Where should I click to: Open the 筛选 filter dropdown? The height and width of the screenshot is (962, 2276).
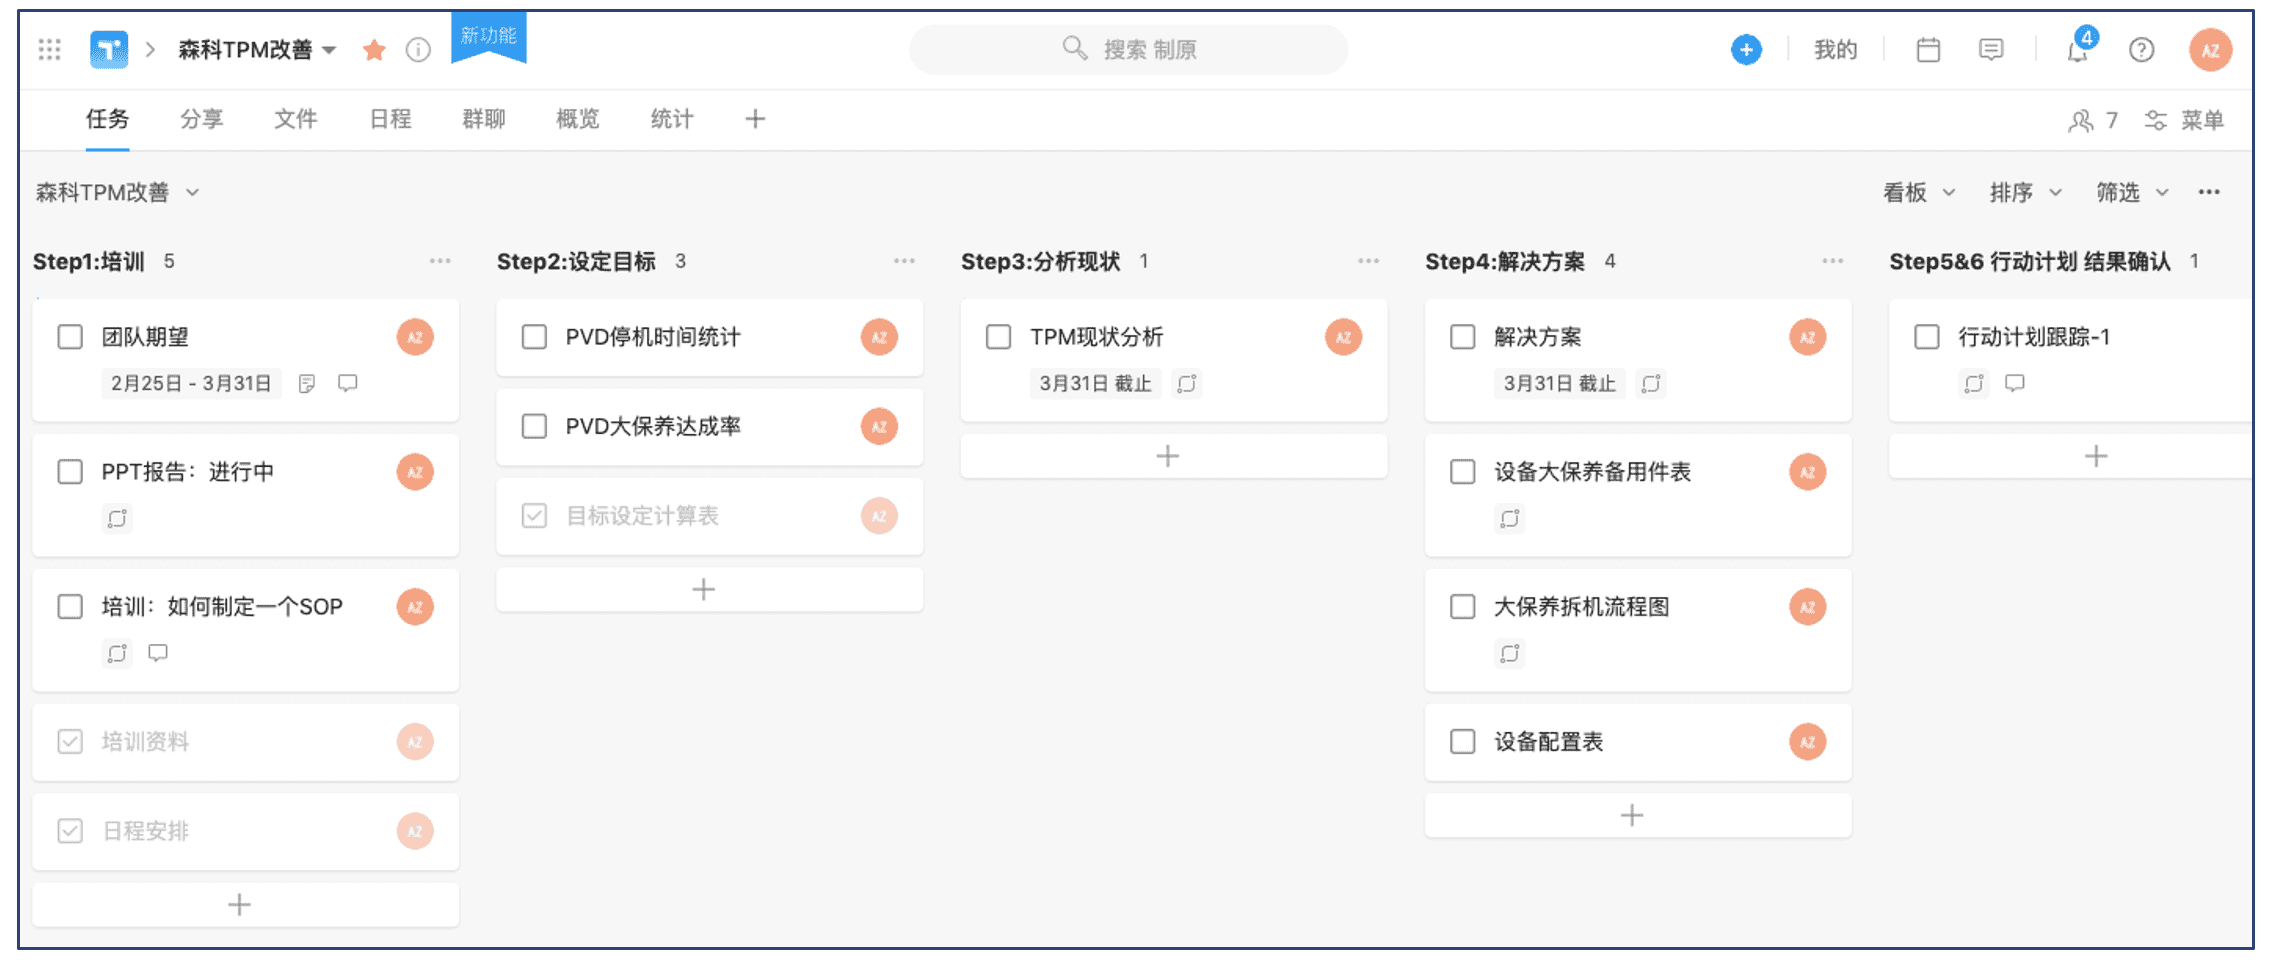[x=2132, y=192]
